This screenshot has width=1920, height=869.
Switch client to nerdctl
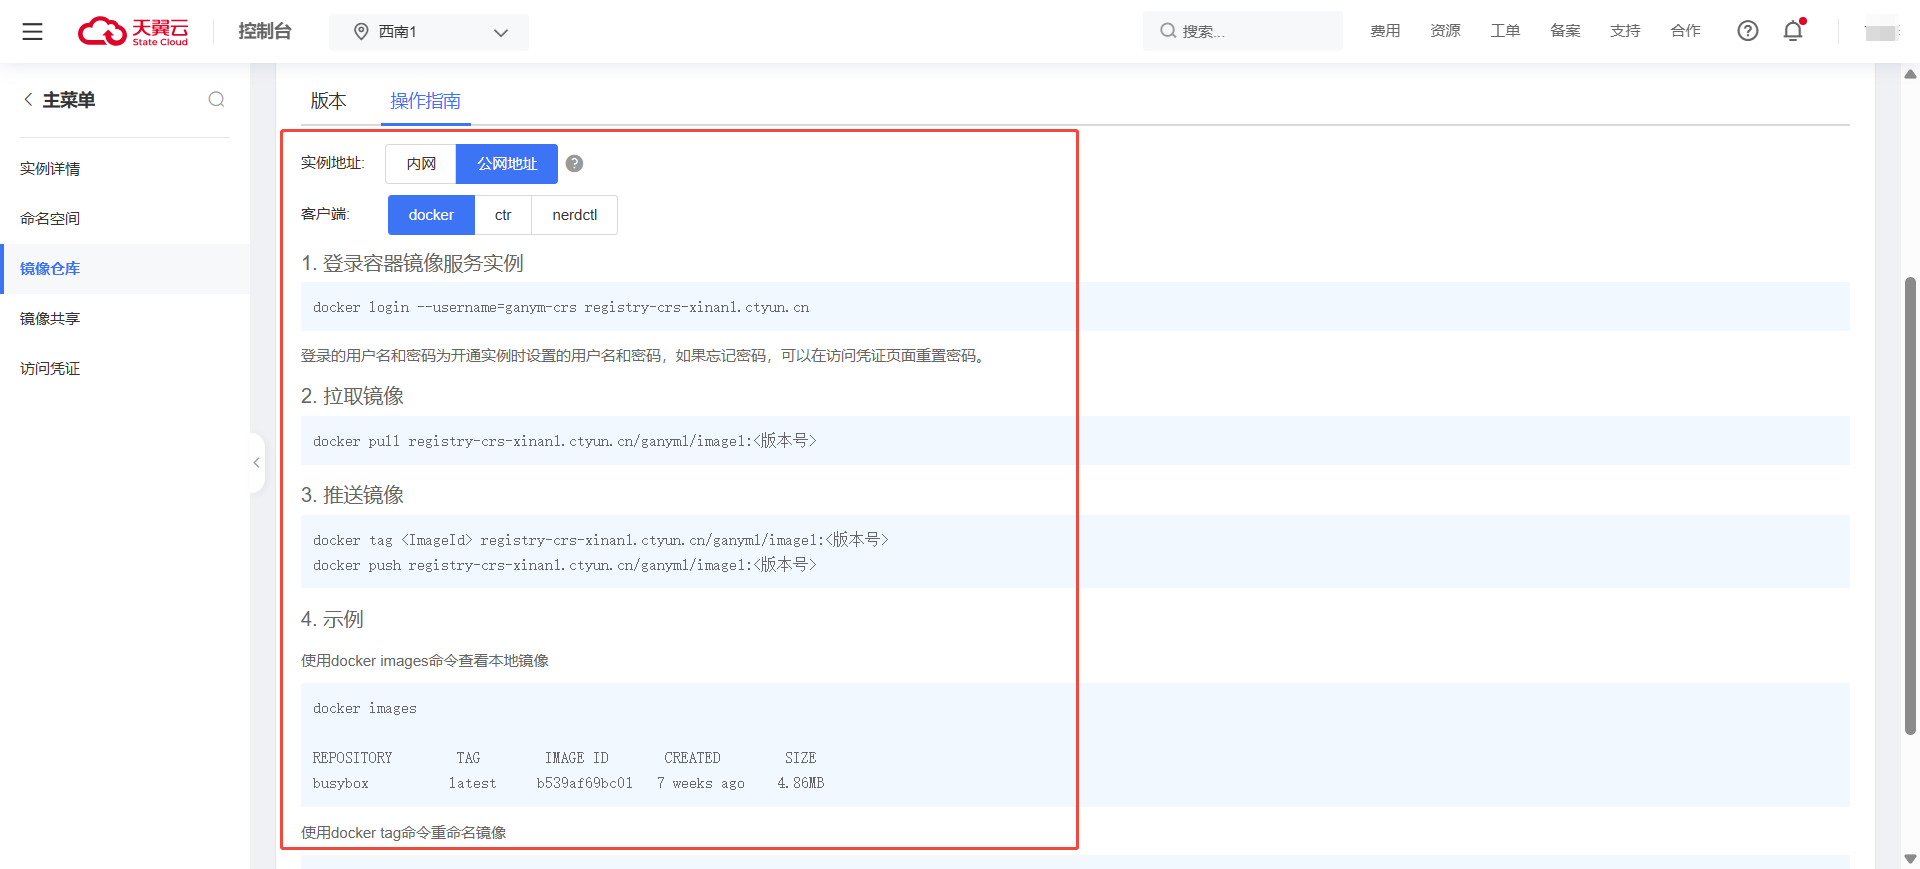point(574,215)
